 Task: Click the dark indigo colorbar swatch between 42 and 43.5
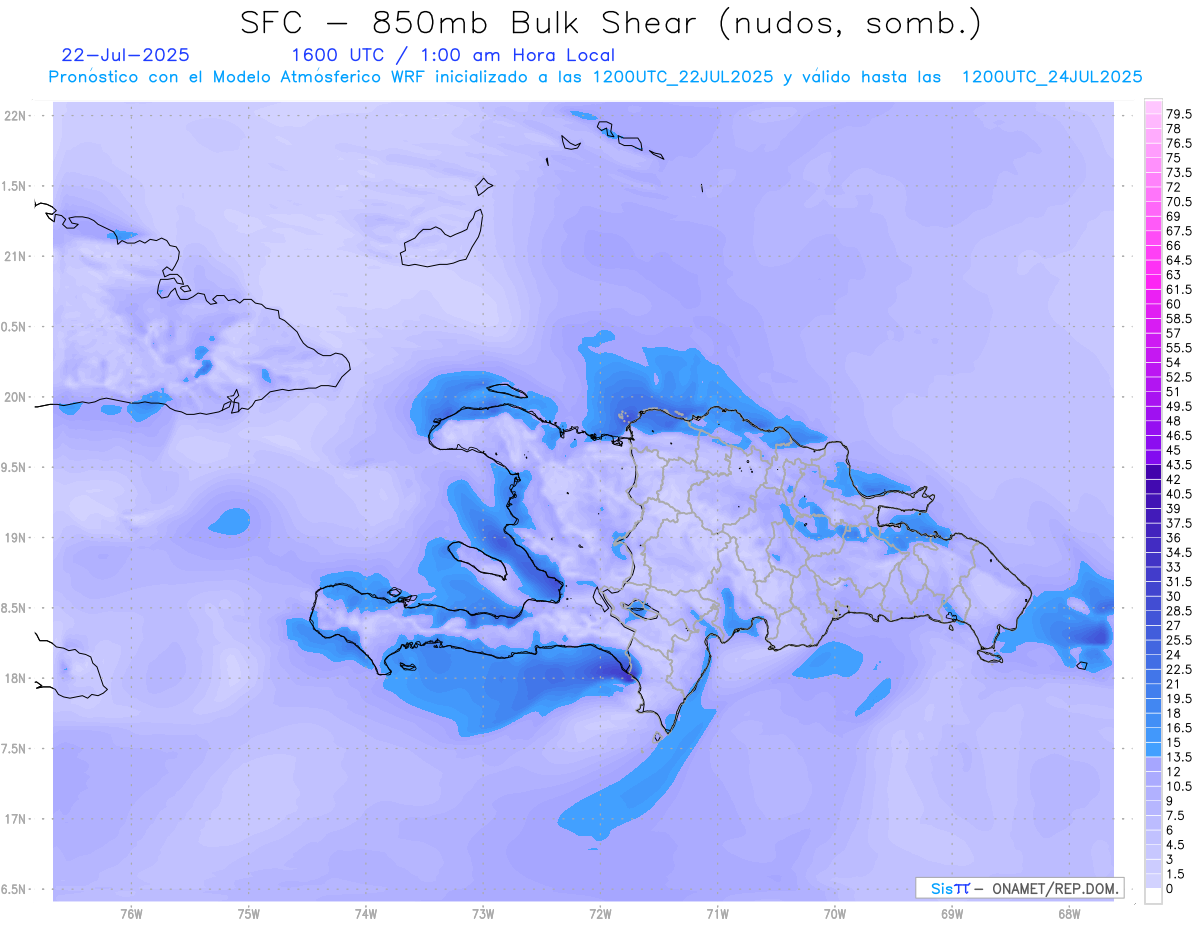click(1152, 472)
